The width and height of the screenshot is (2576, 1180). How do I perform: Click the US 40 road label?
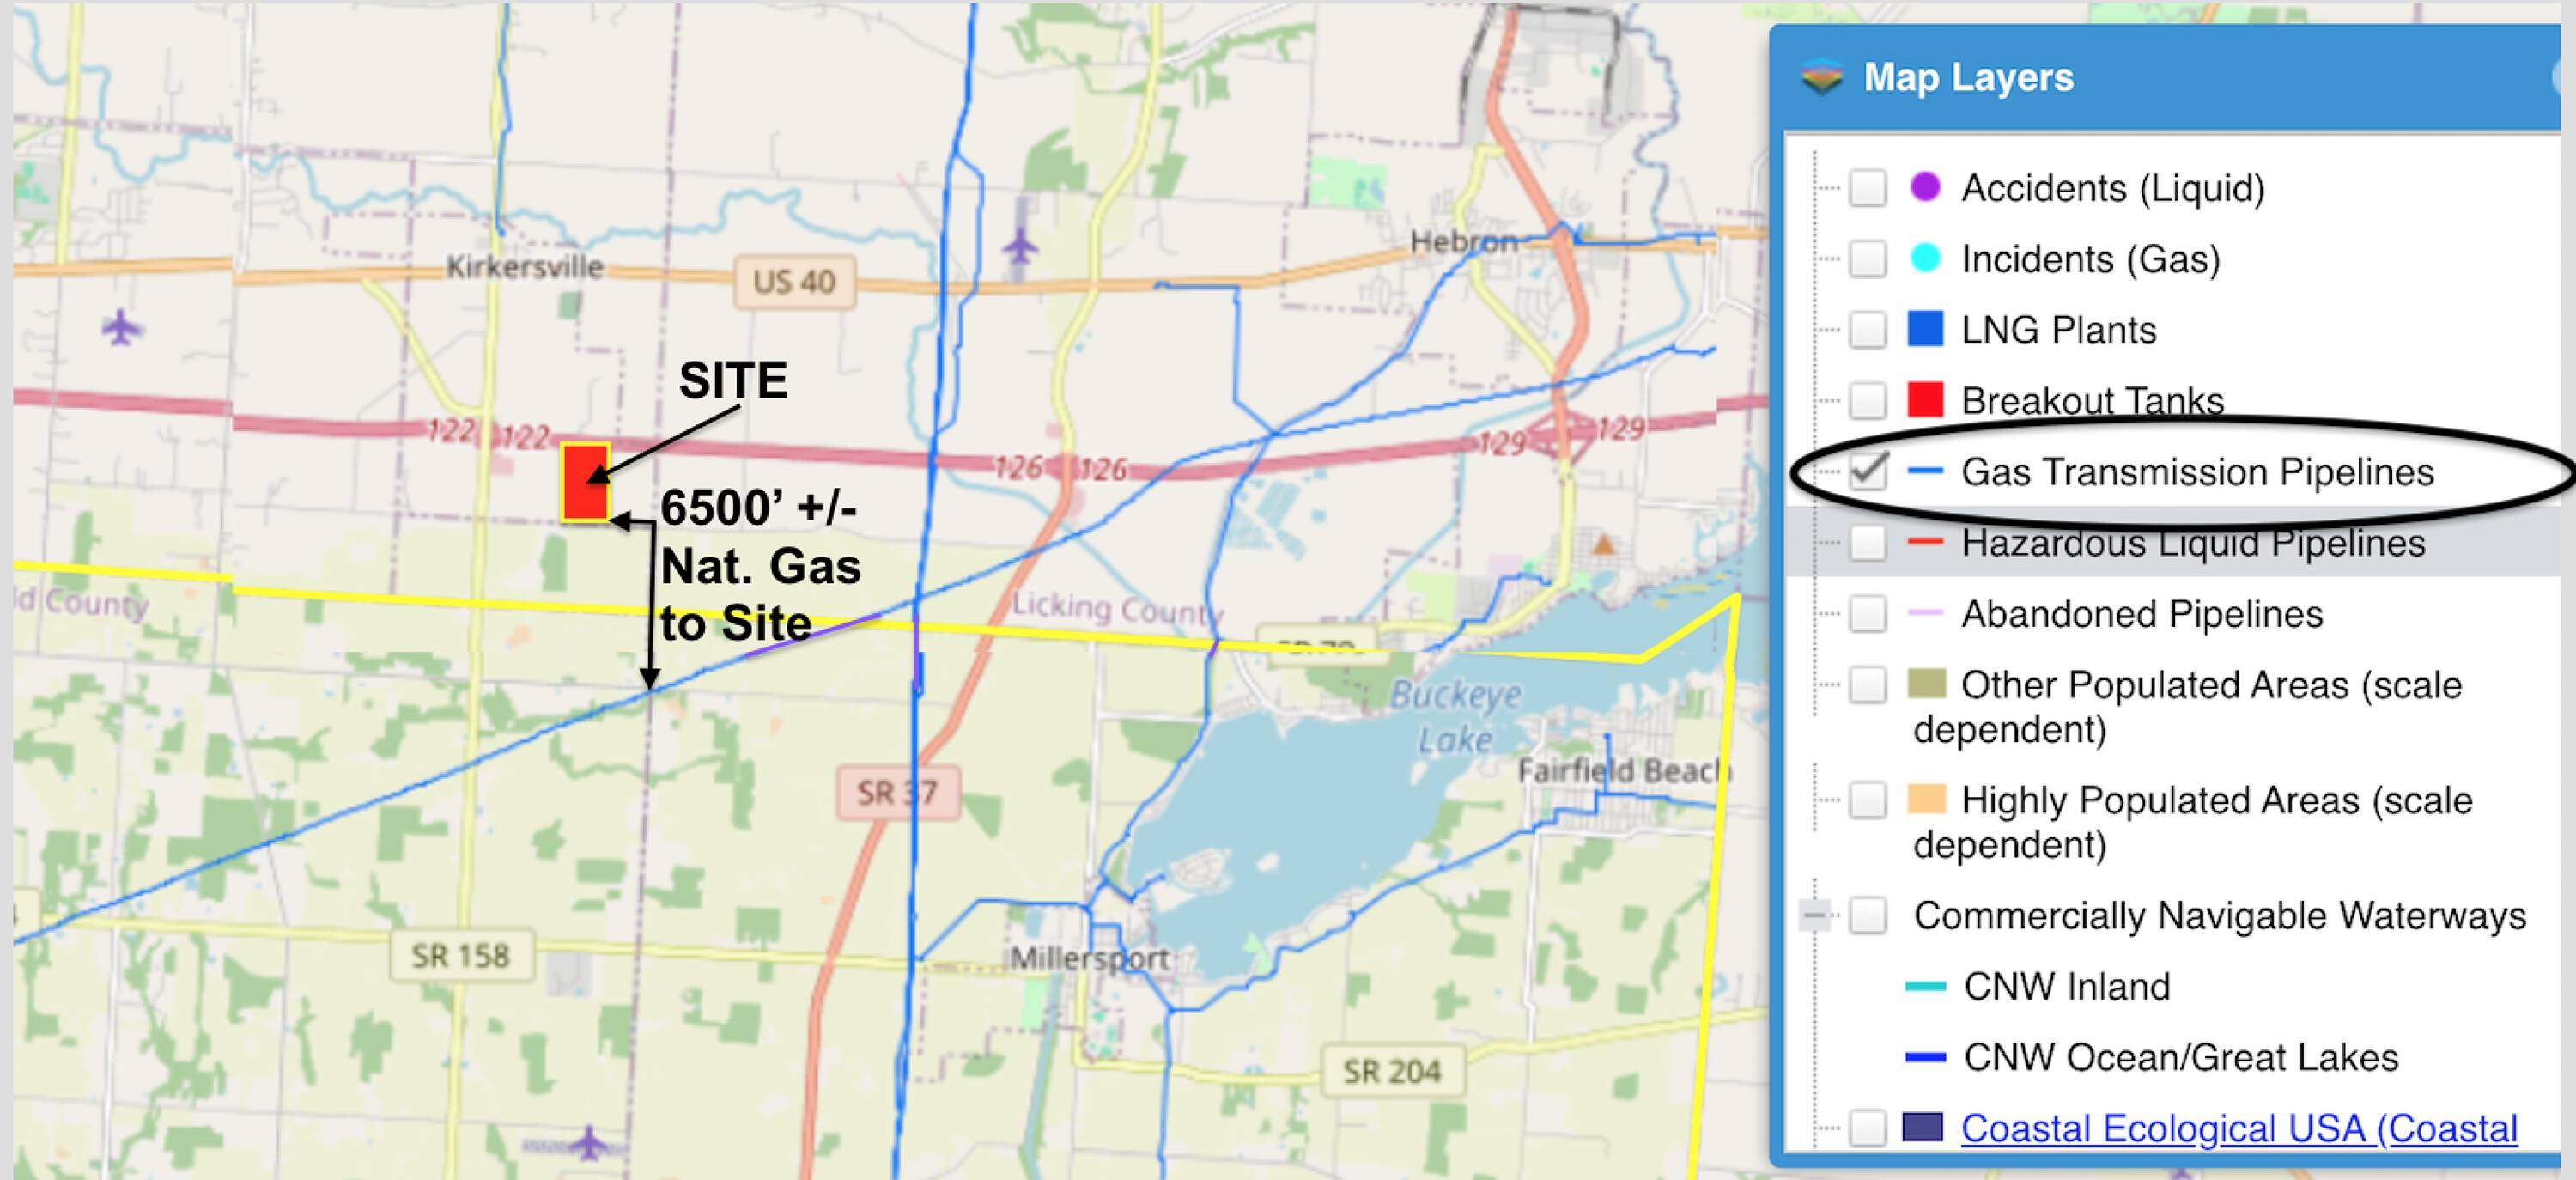tap(793, 282)
